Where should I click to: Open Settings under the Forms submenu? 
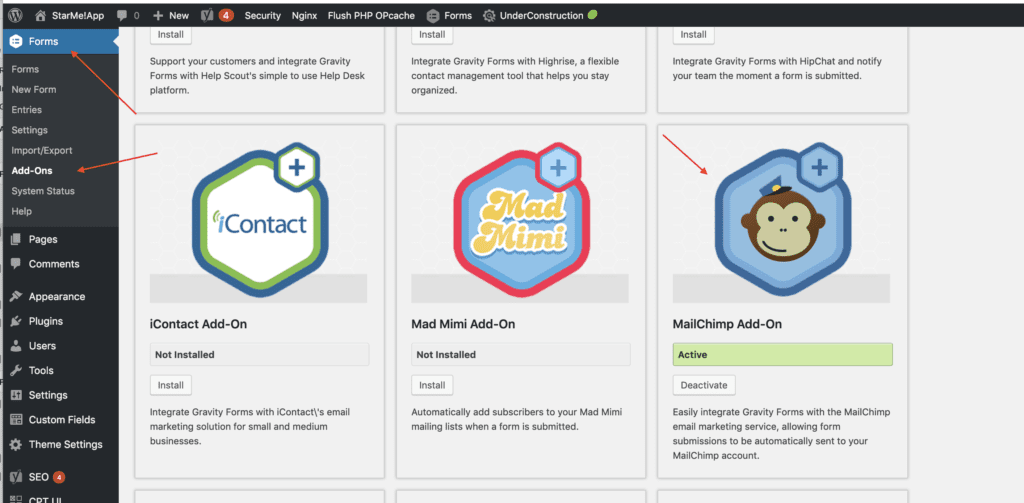click(x=29, y=130)
